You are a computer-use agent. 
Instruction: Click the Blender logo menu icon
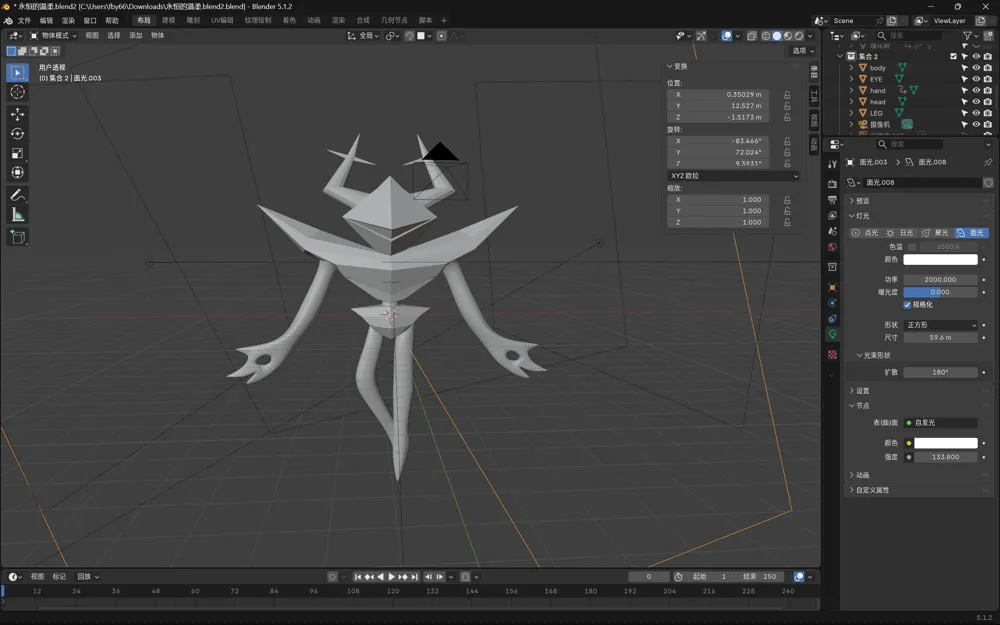pyautogui.click(x=8, y=20)
